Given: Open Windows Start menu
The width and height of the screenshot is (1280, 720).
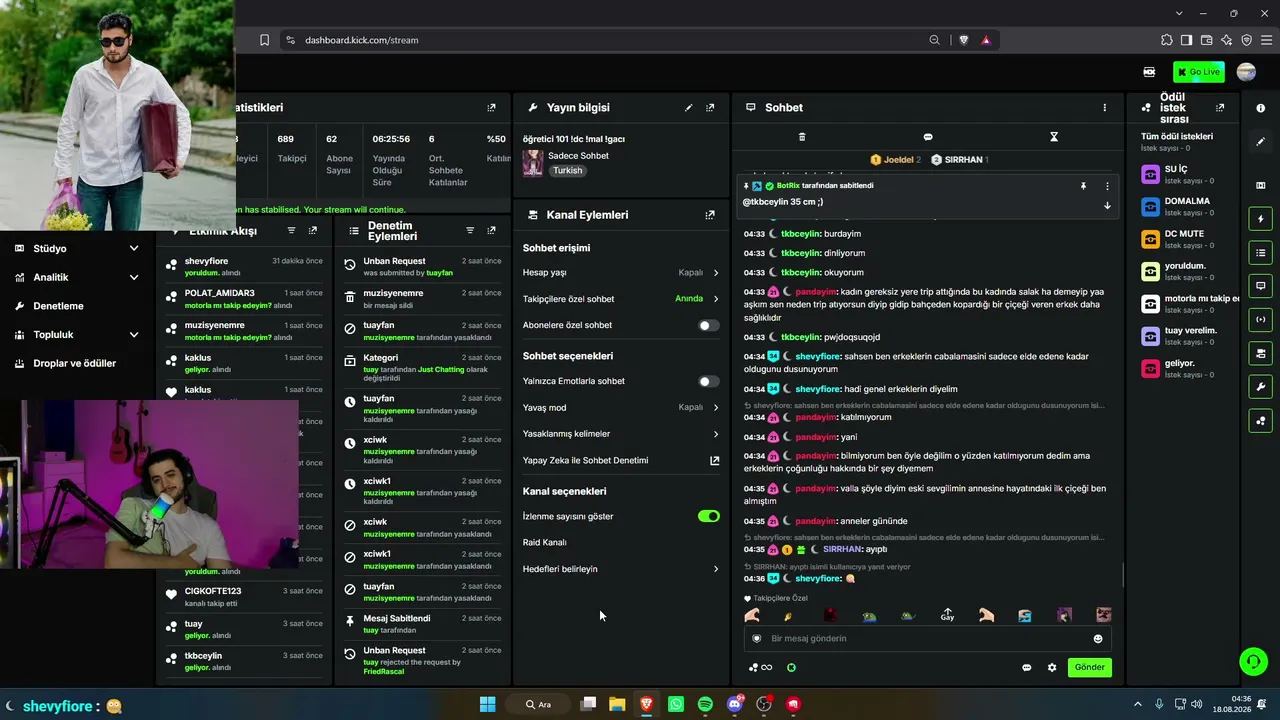Looking at the screenshot, I should click(487, 704).
